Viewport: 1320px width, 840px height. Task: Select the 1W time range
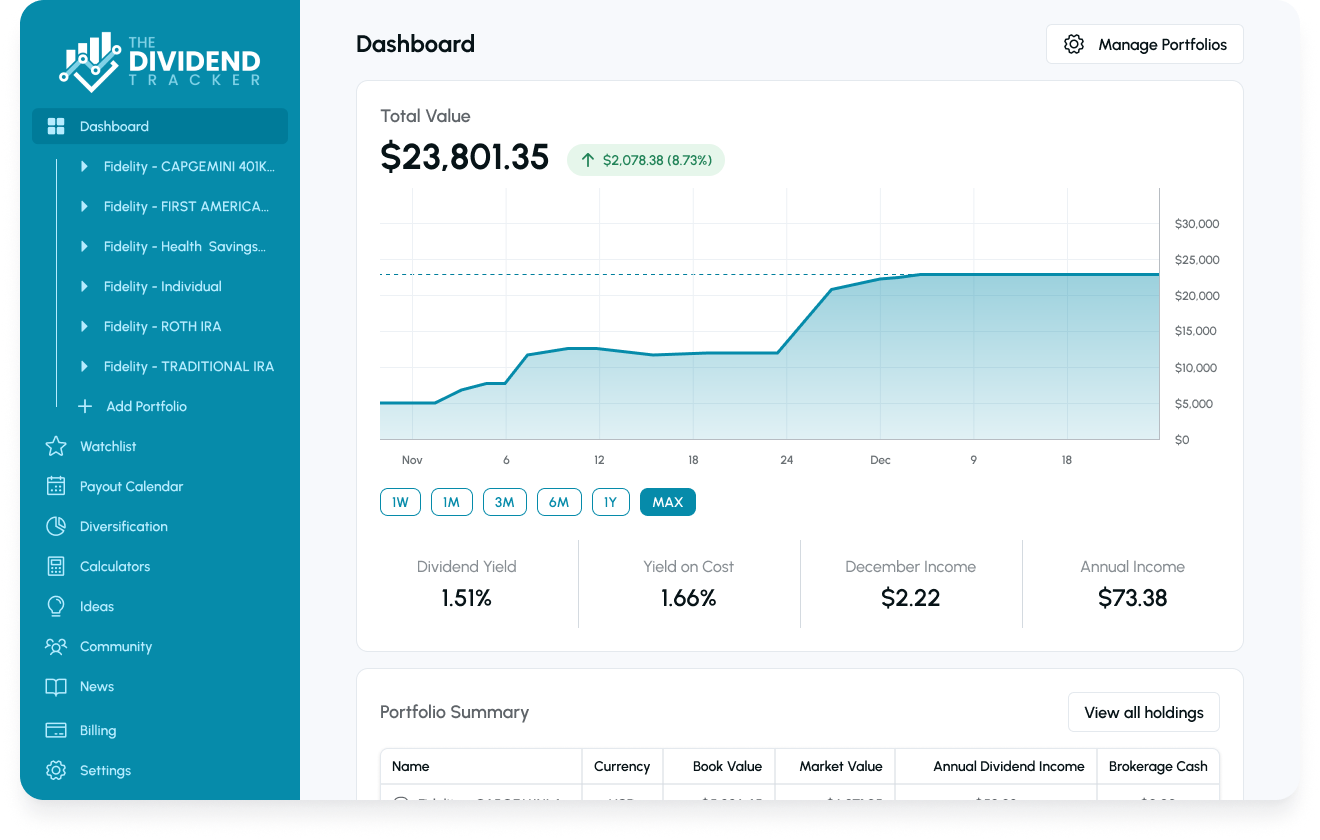point(400,502)
